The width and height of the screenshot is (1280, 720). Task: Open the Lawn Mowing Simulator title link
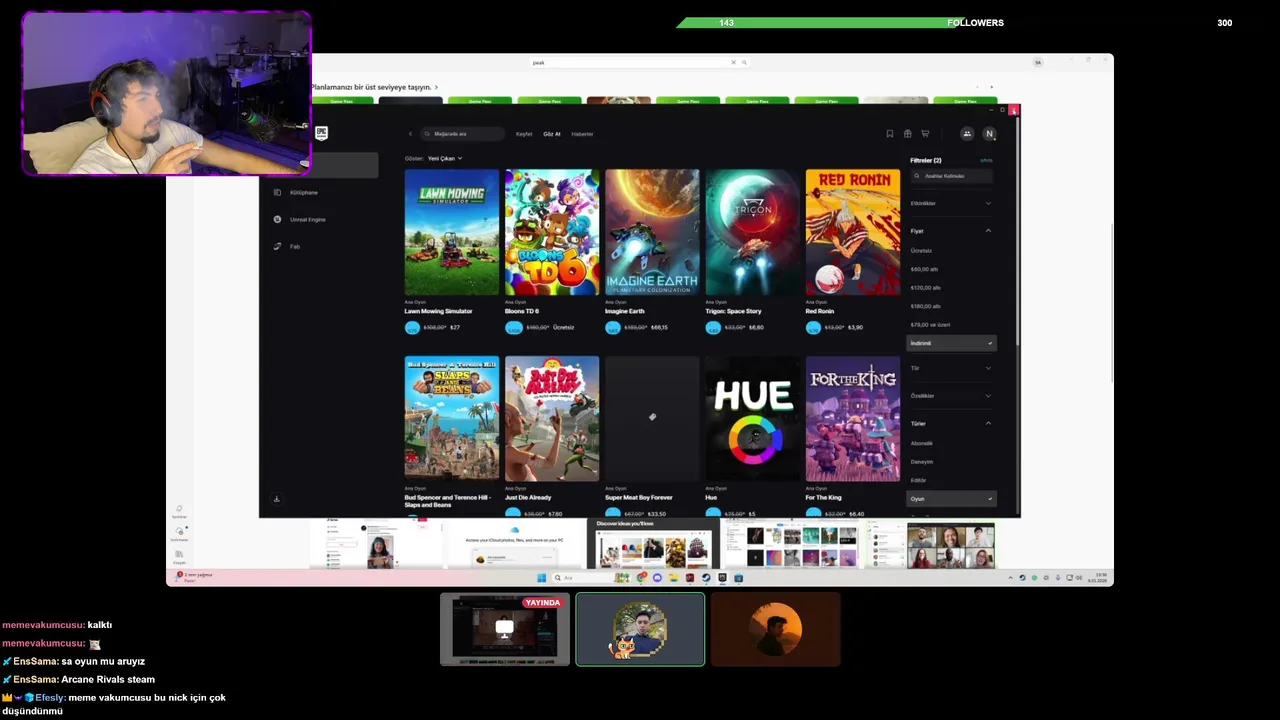pyautogui.click(x=438, y=311)
